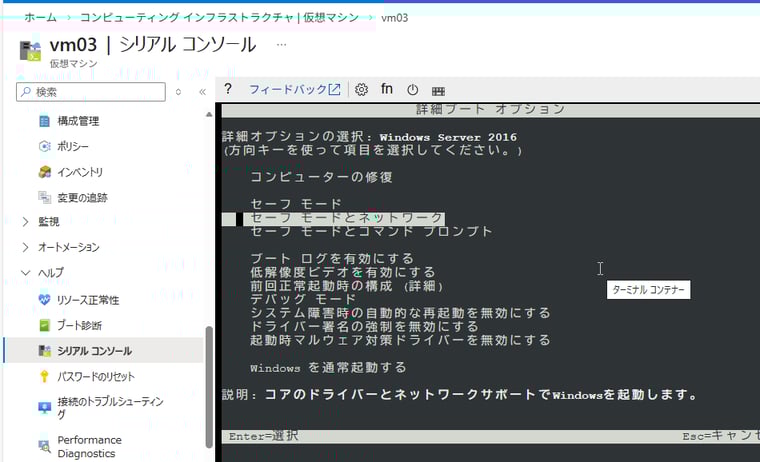Open the vm03 virtual machine header icon

(x=30, y=50)
